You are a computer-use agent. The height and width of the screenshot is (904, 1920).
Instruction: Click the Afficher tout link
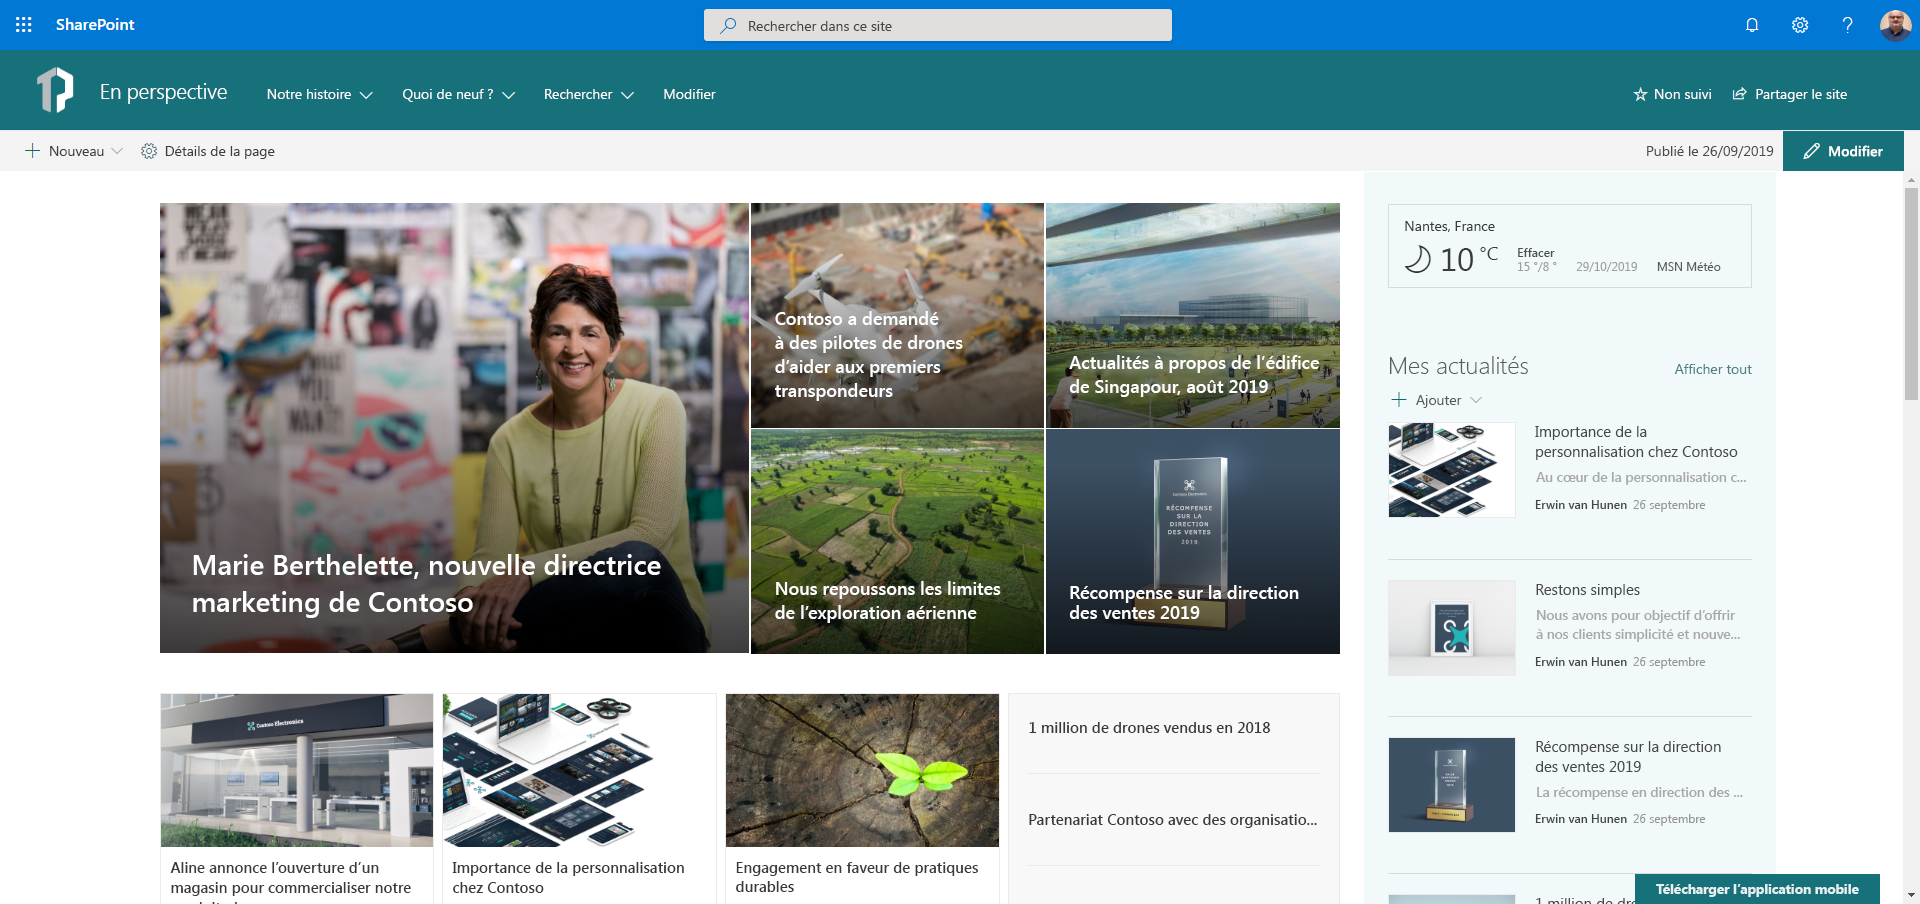1713,369
